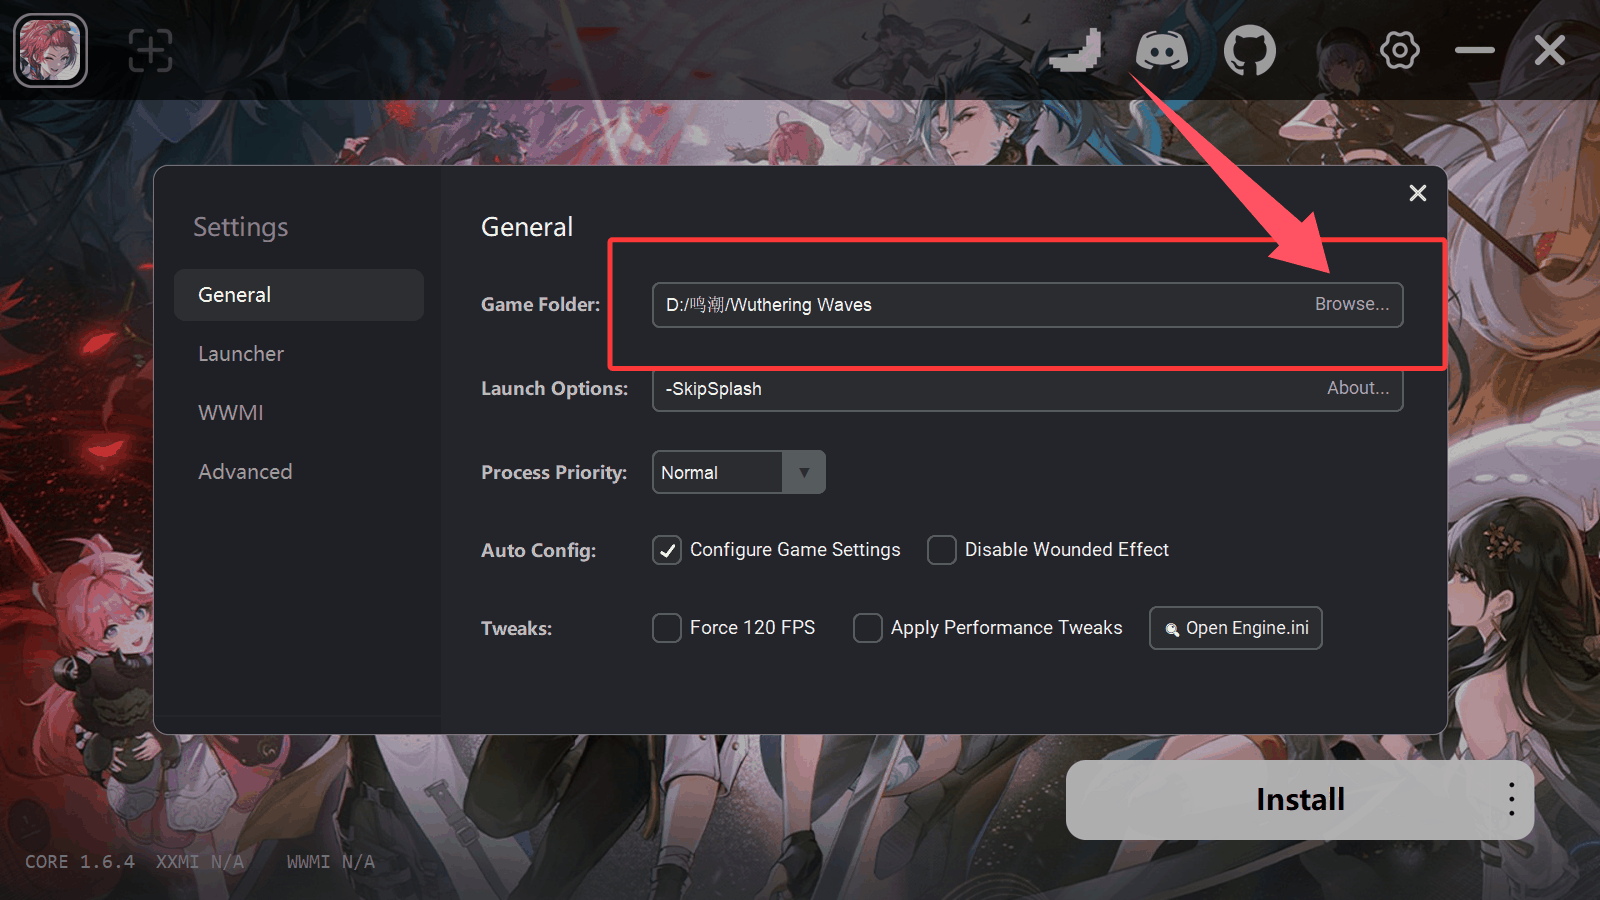Select the Wuthering Waves character avatar icon
The image size is (1600, 900).
[x=50, y=50]
